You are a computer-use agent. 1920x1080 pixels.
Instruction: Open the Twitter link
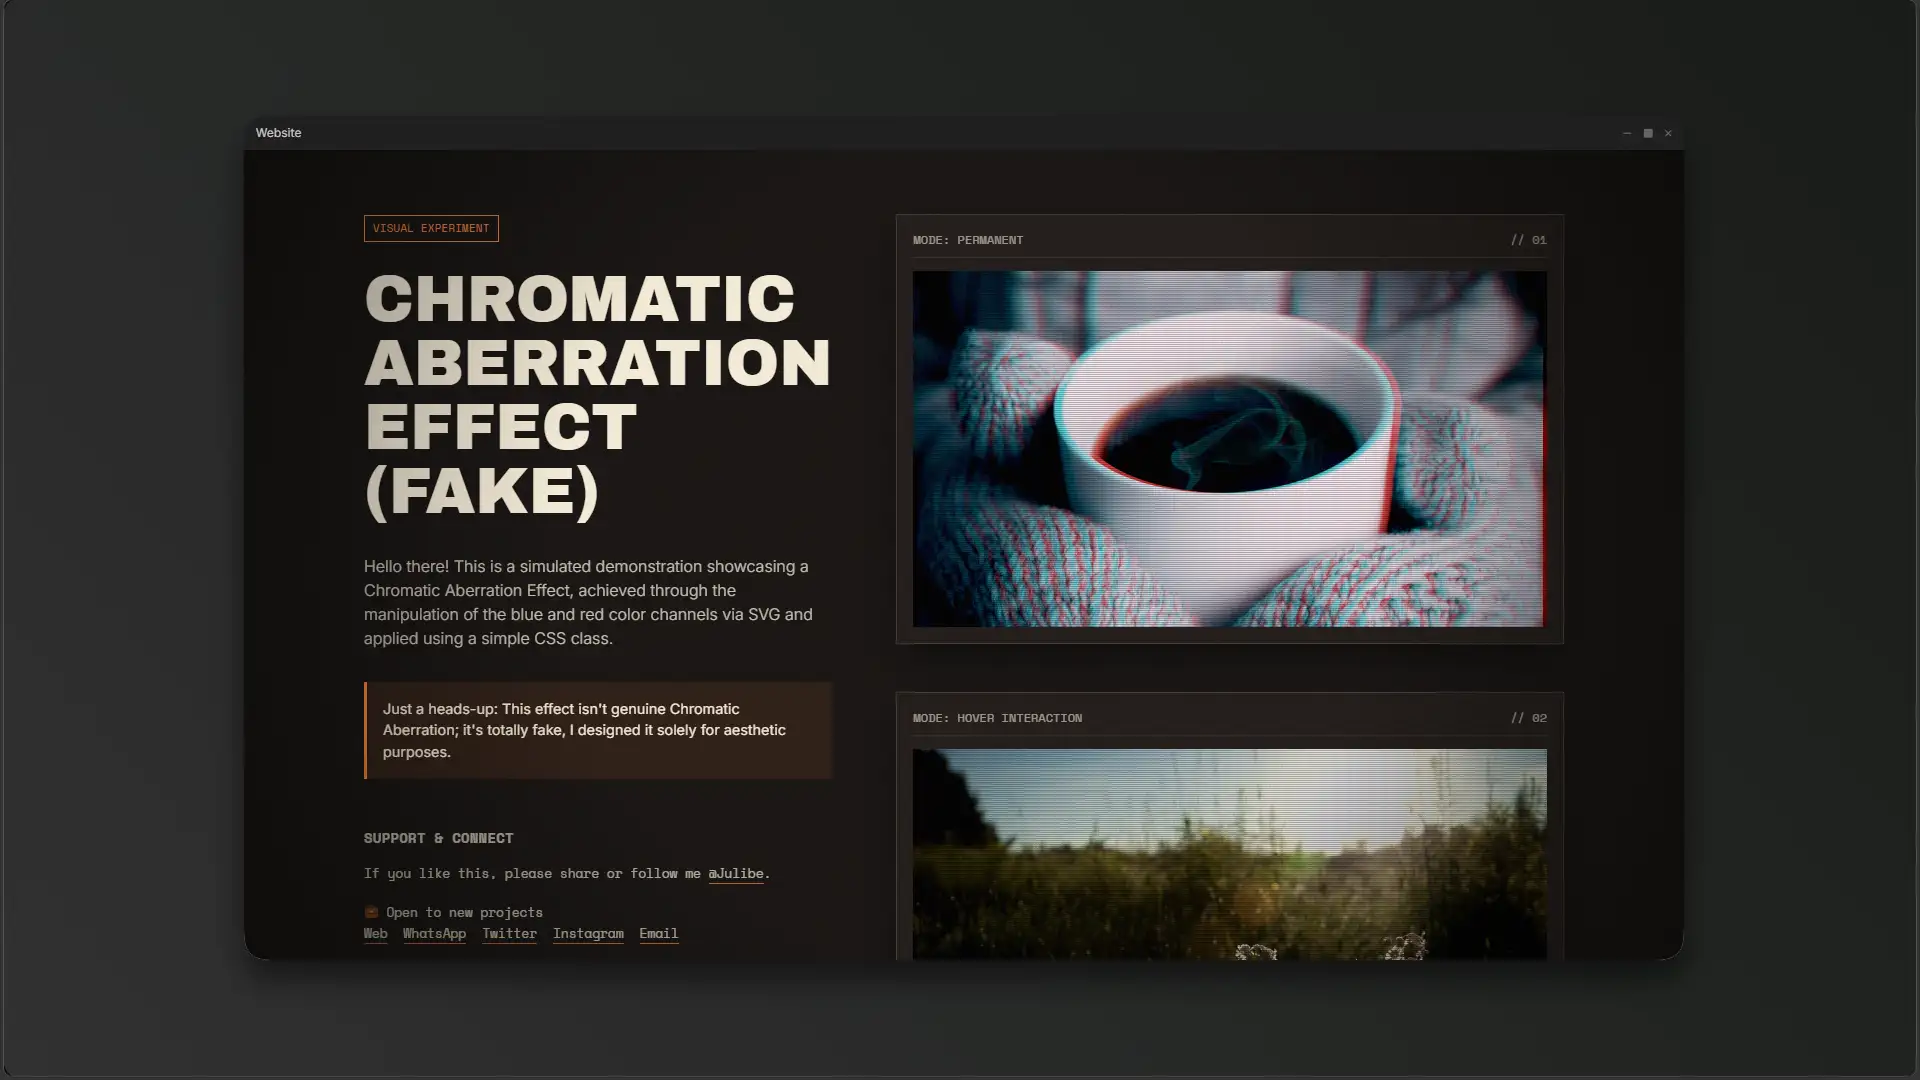509,934
